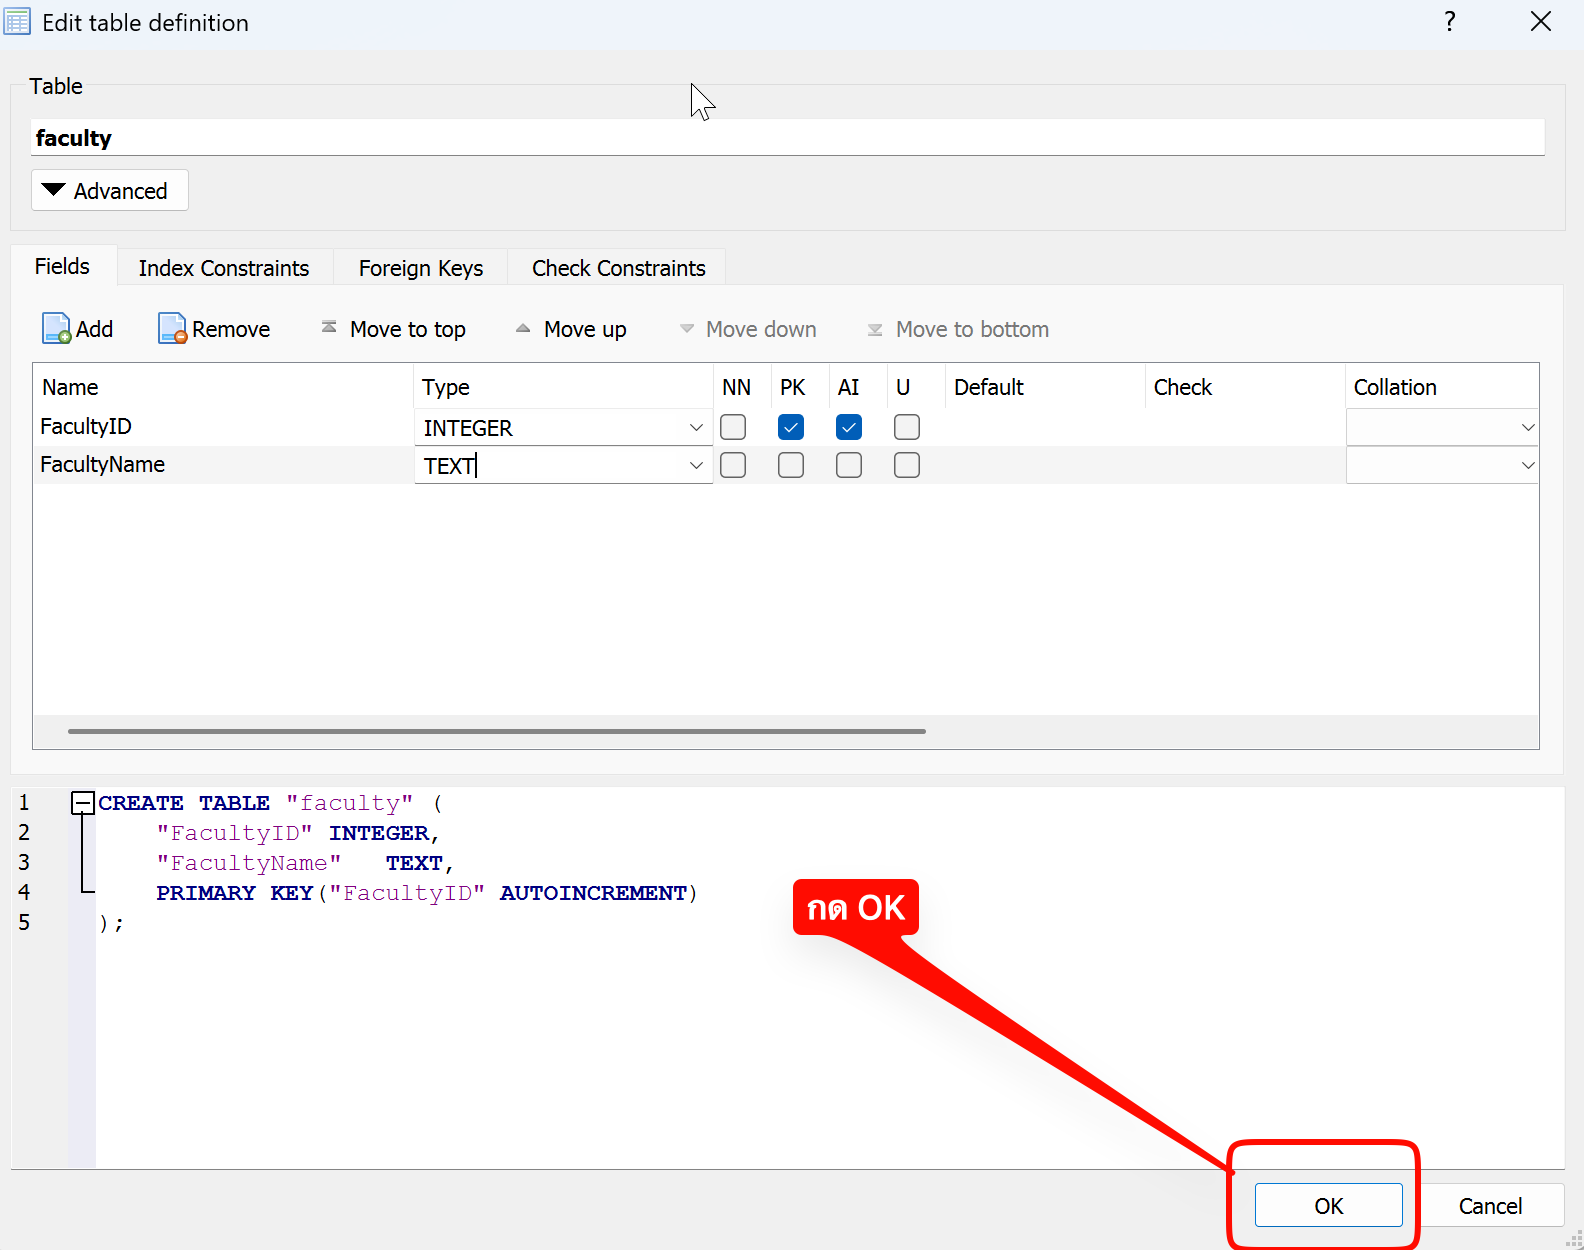Collapse the SQL code fold marker

coord(83,803)
